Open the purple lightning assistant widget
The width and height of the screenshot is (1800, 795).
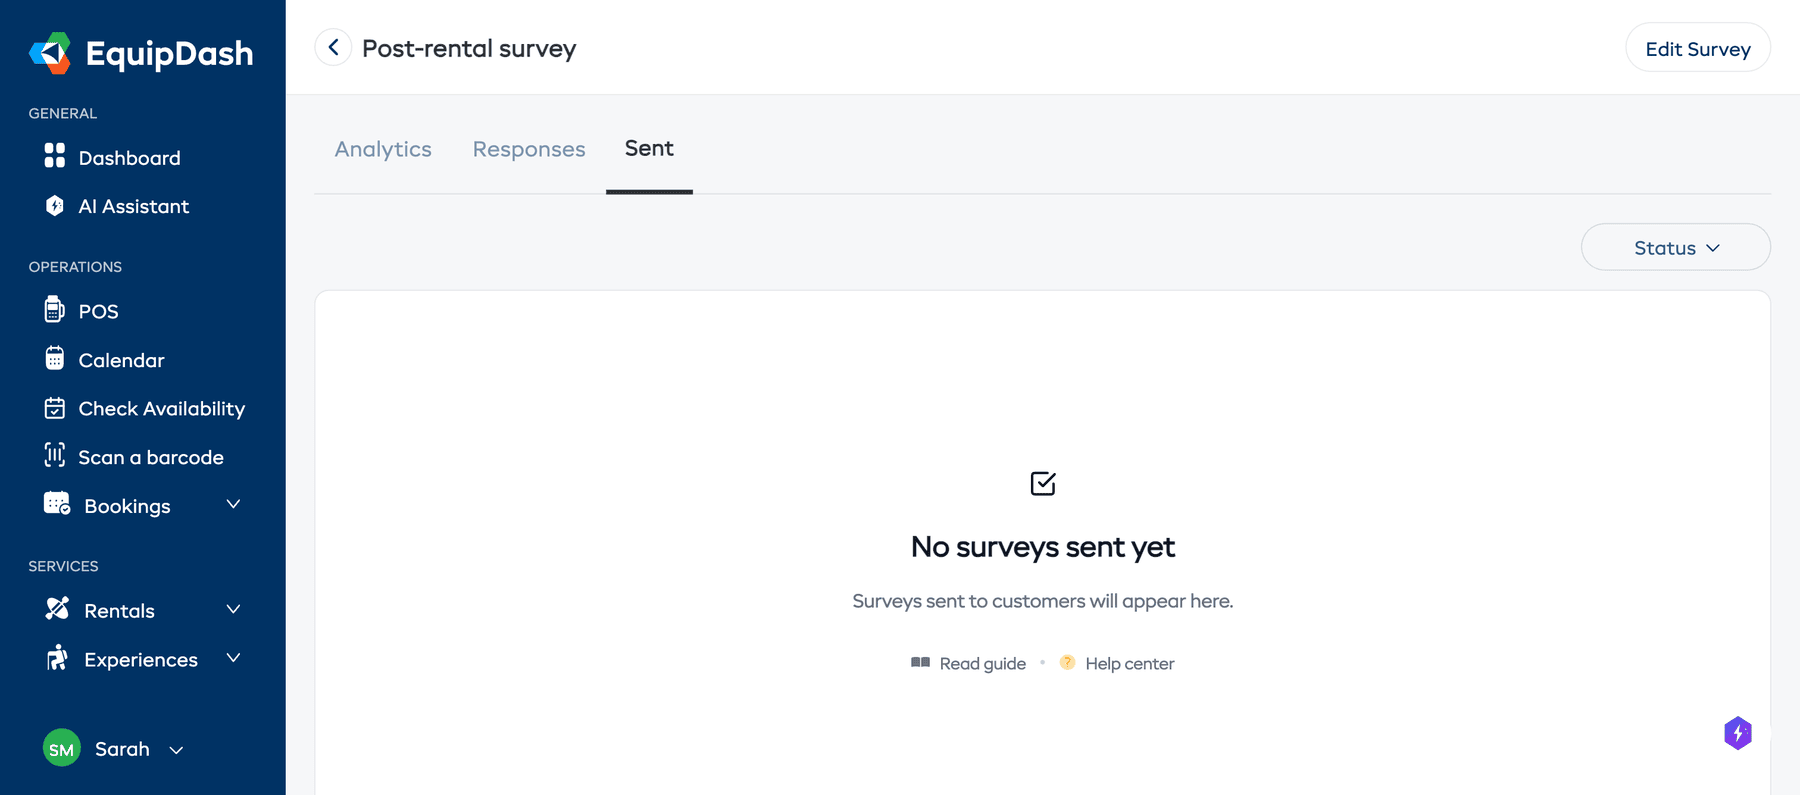point(1738,733)
